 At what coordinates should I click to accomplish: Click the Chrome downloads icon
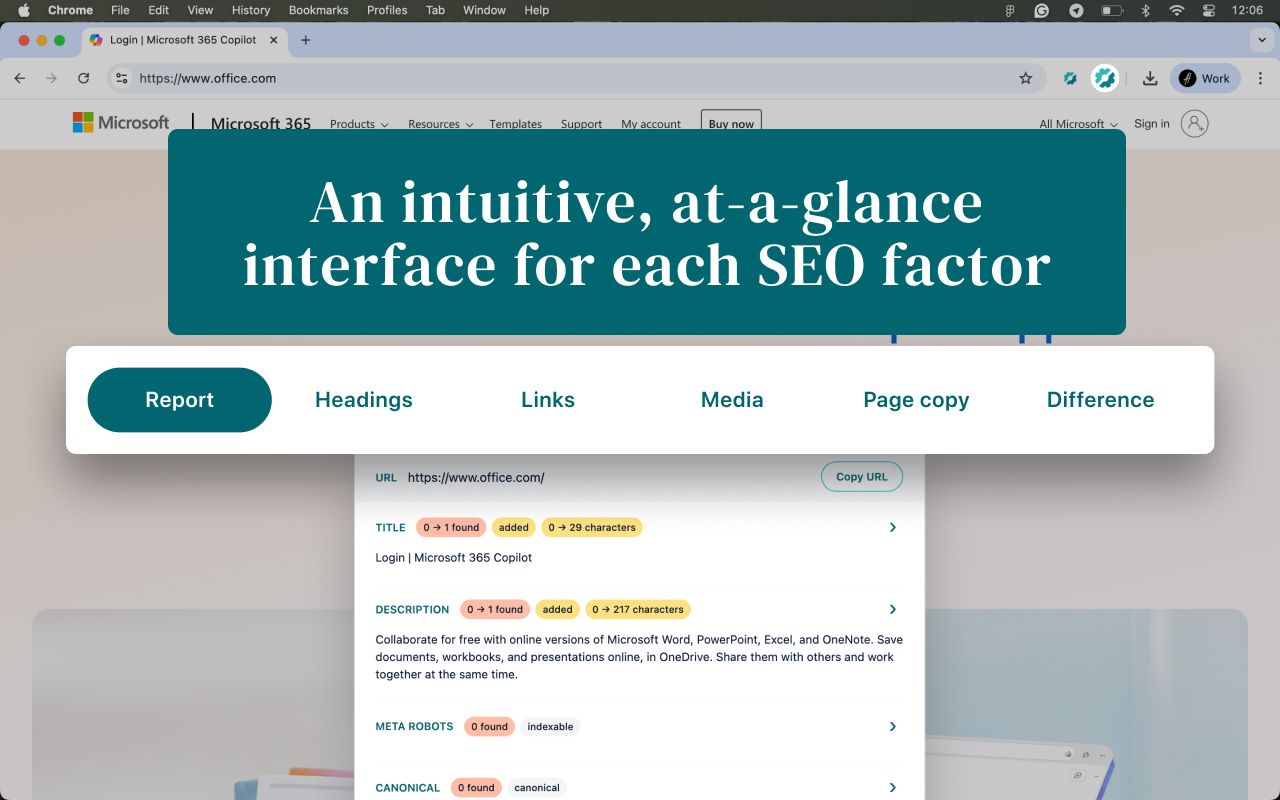tap(1150, 78)
